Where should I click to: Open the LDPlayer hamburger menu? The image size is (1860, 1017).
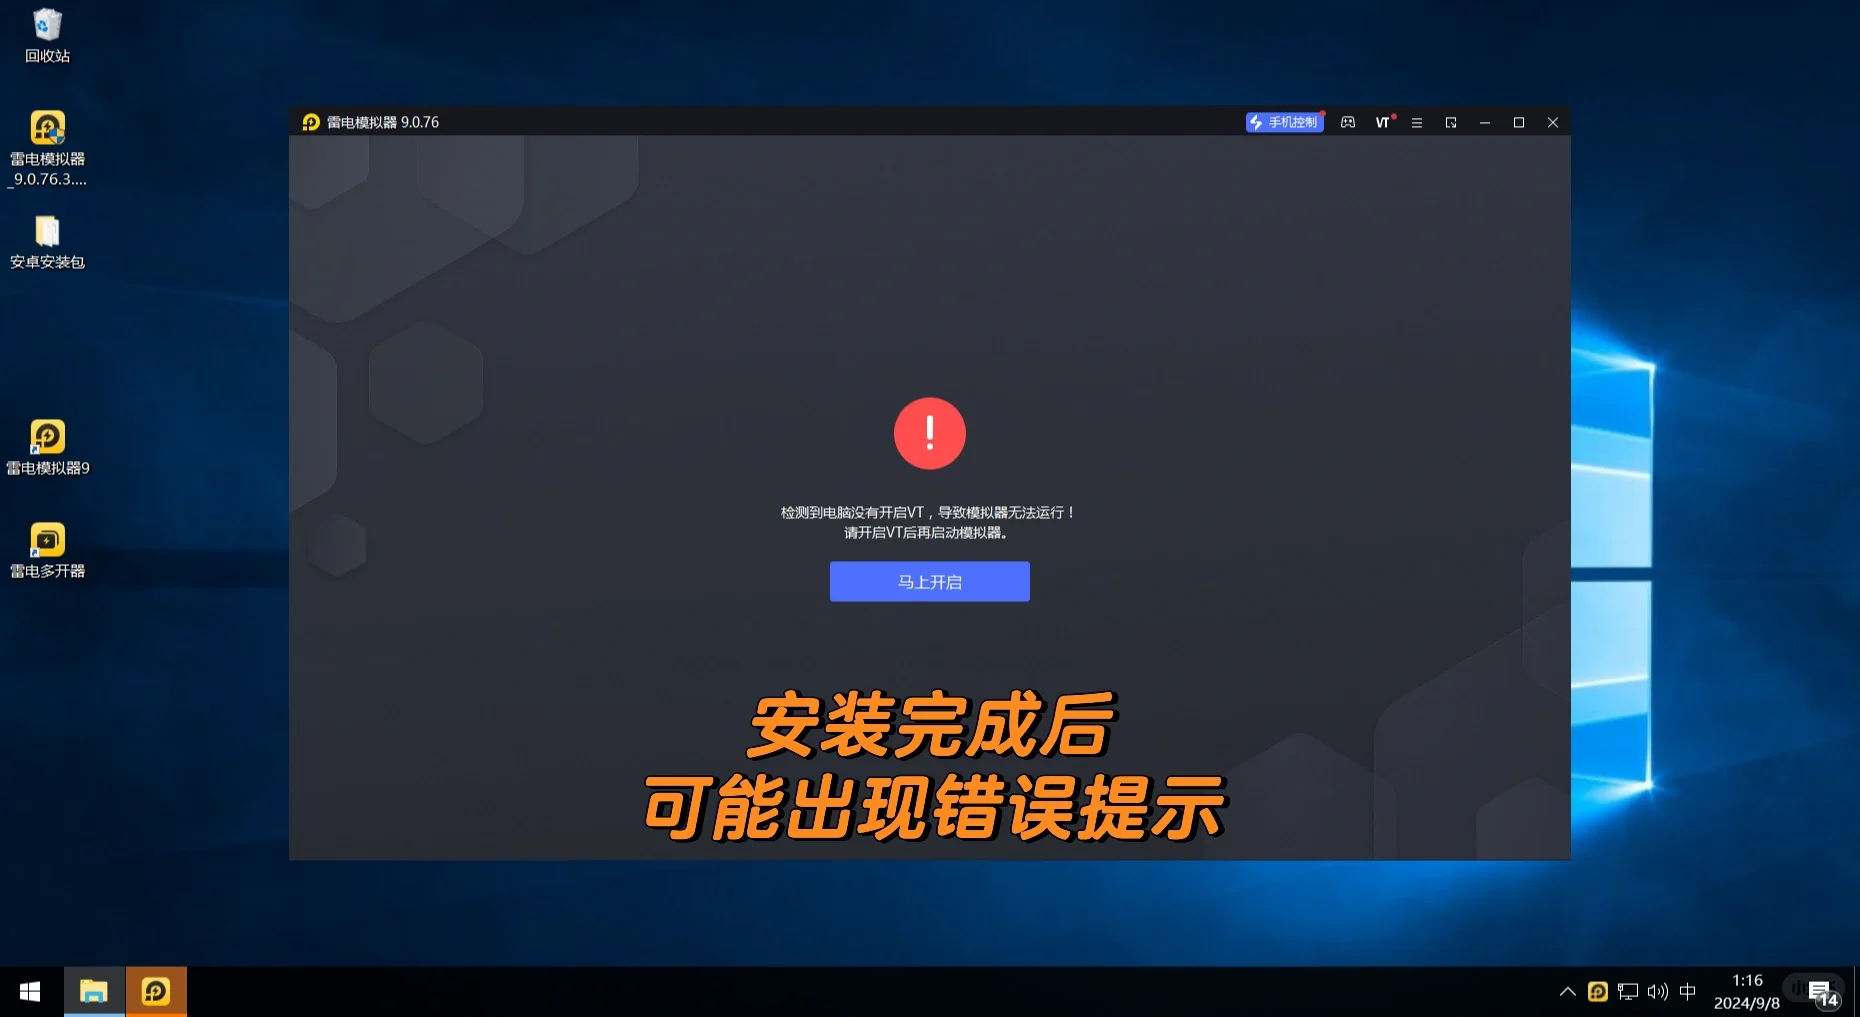click(1417, 122)
